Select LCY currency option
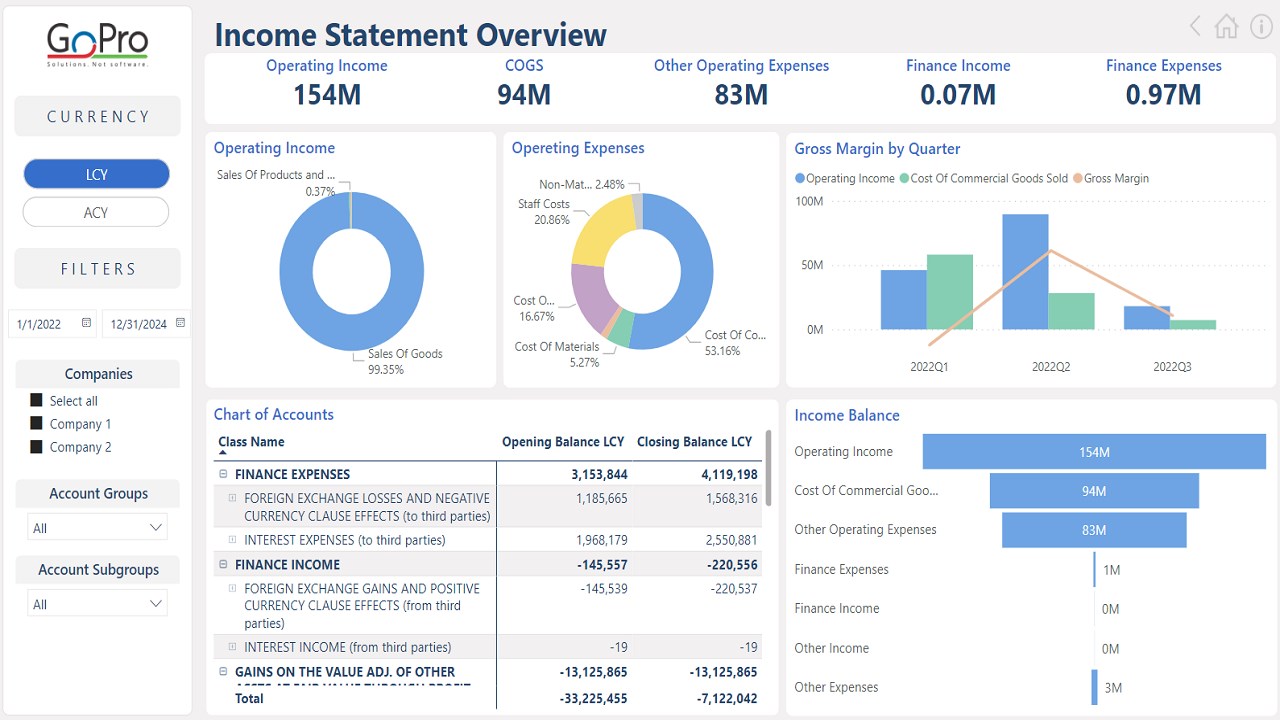 point(96,174)
